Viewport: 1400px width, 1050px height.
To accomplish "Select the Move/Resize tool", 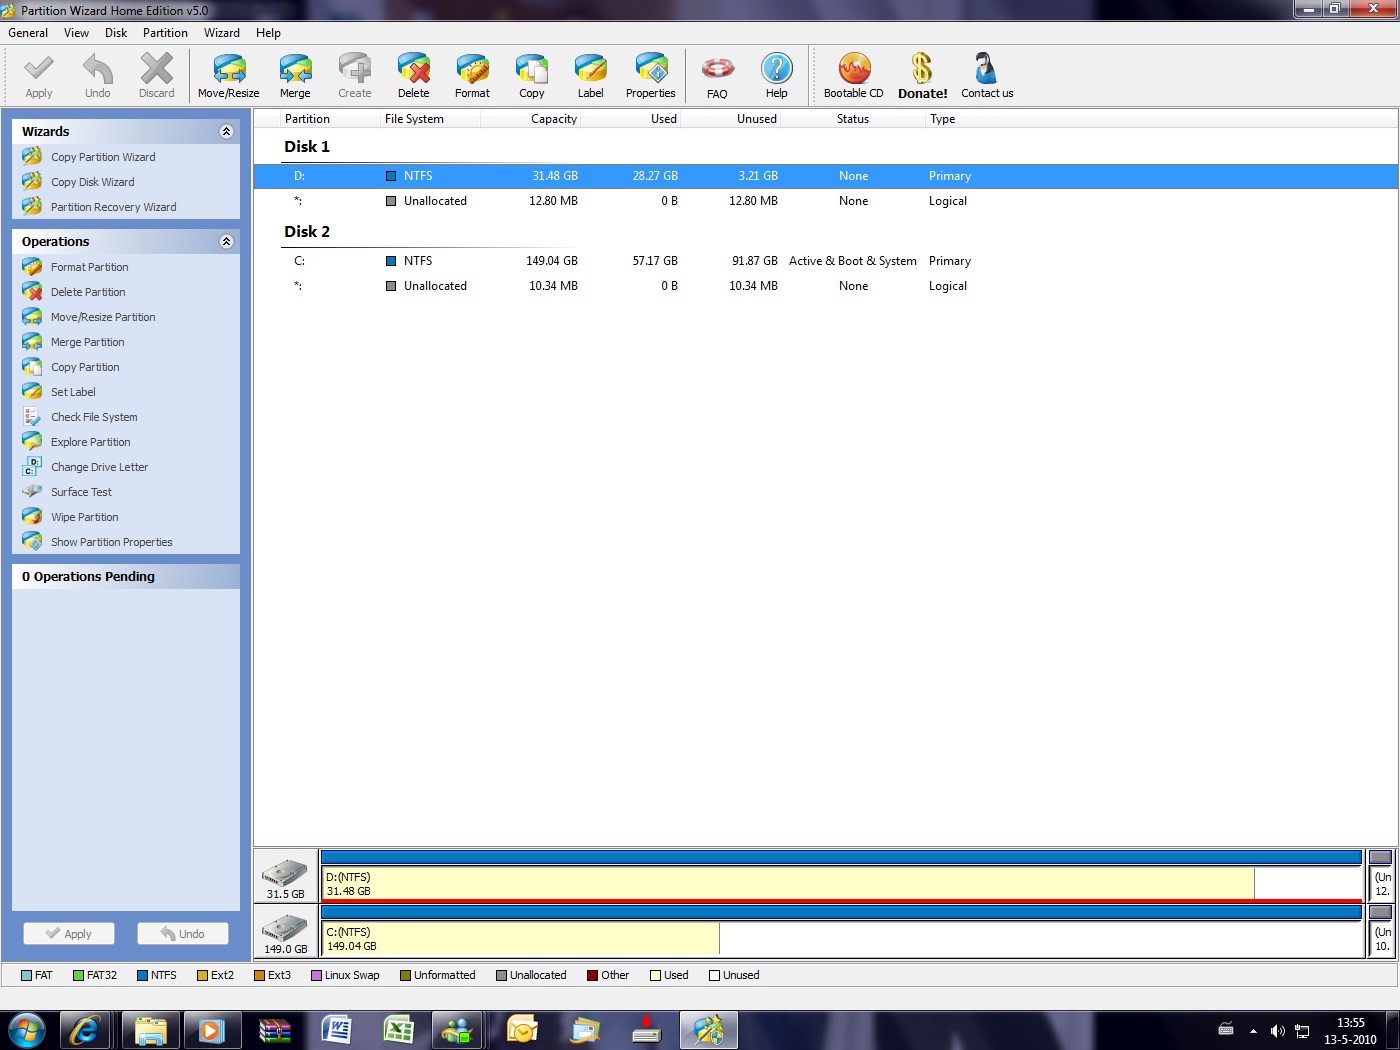I will [x=229, y=76].
